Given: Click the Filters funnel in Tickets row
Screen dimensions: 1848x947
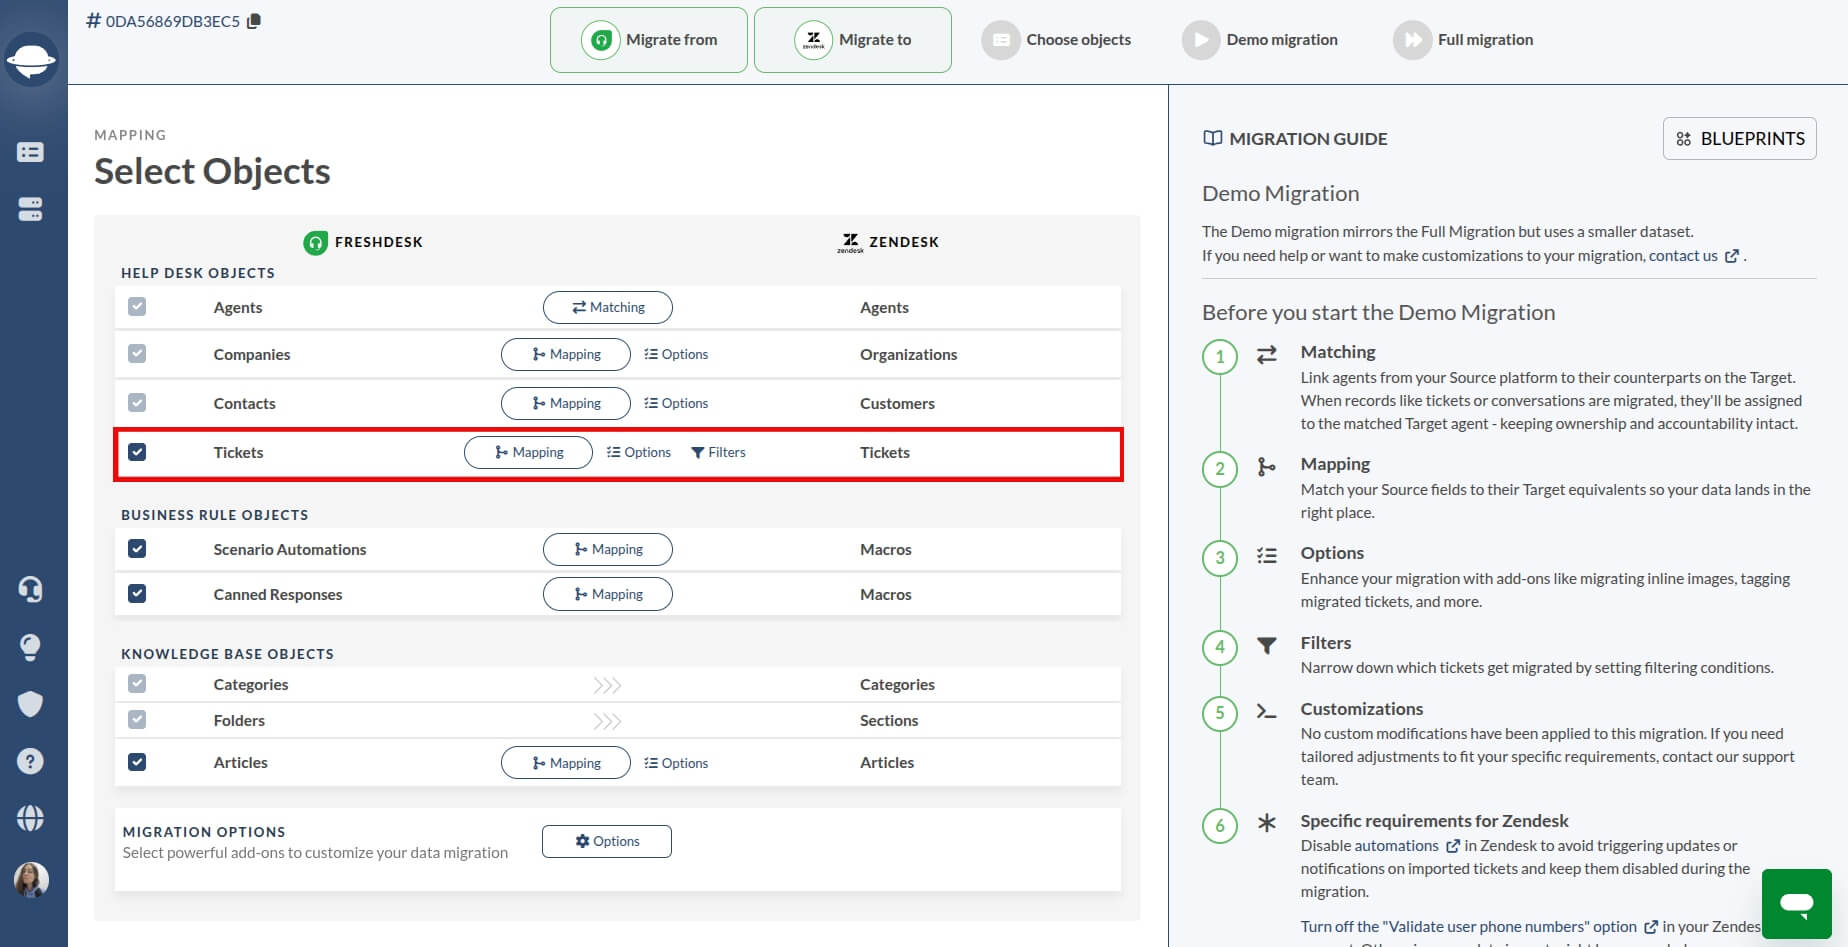Looking at the screenshot, I should pyautogui.click(x=718, y=453).
